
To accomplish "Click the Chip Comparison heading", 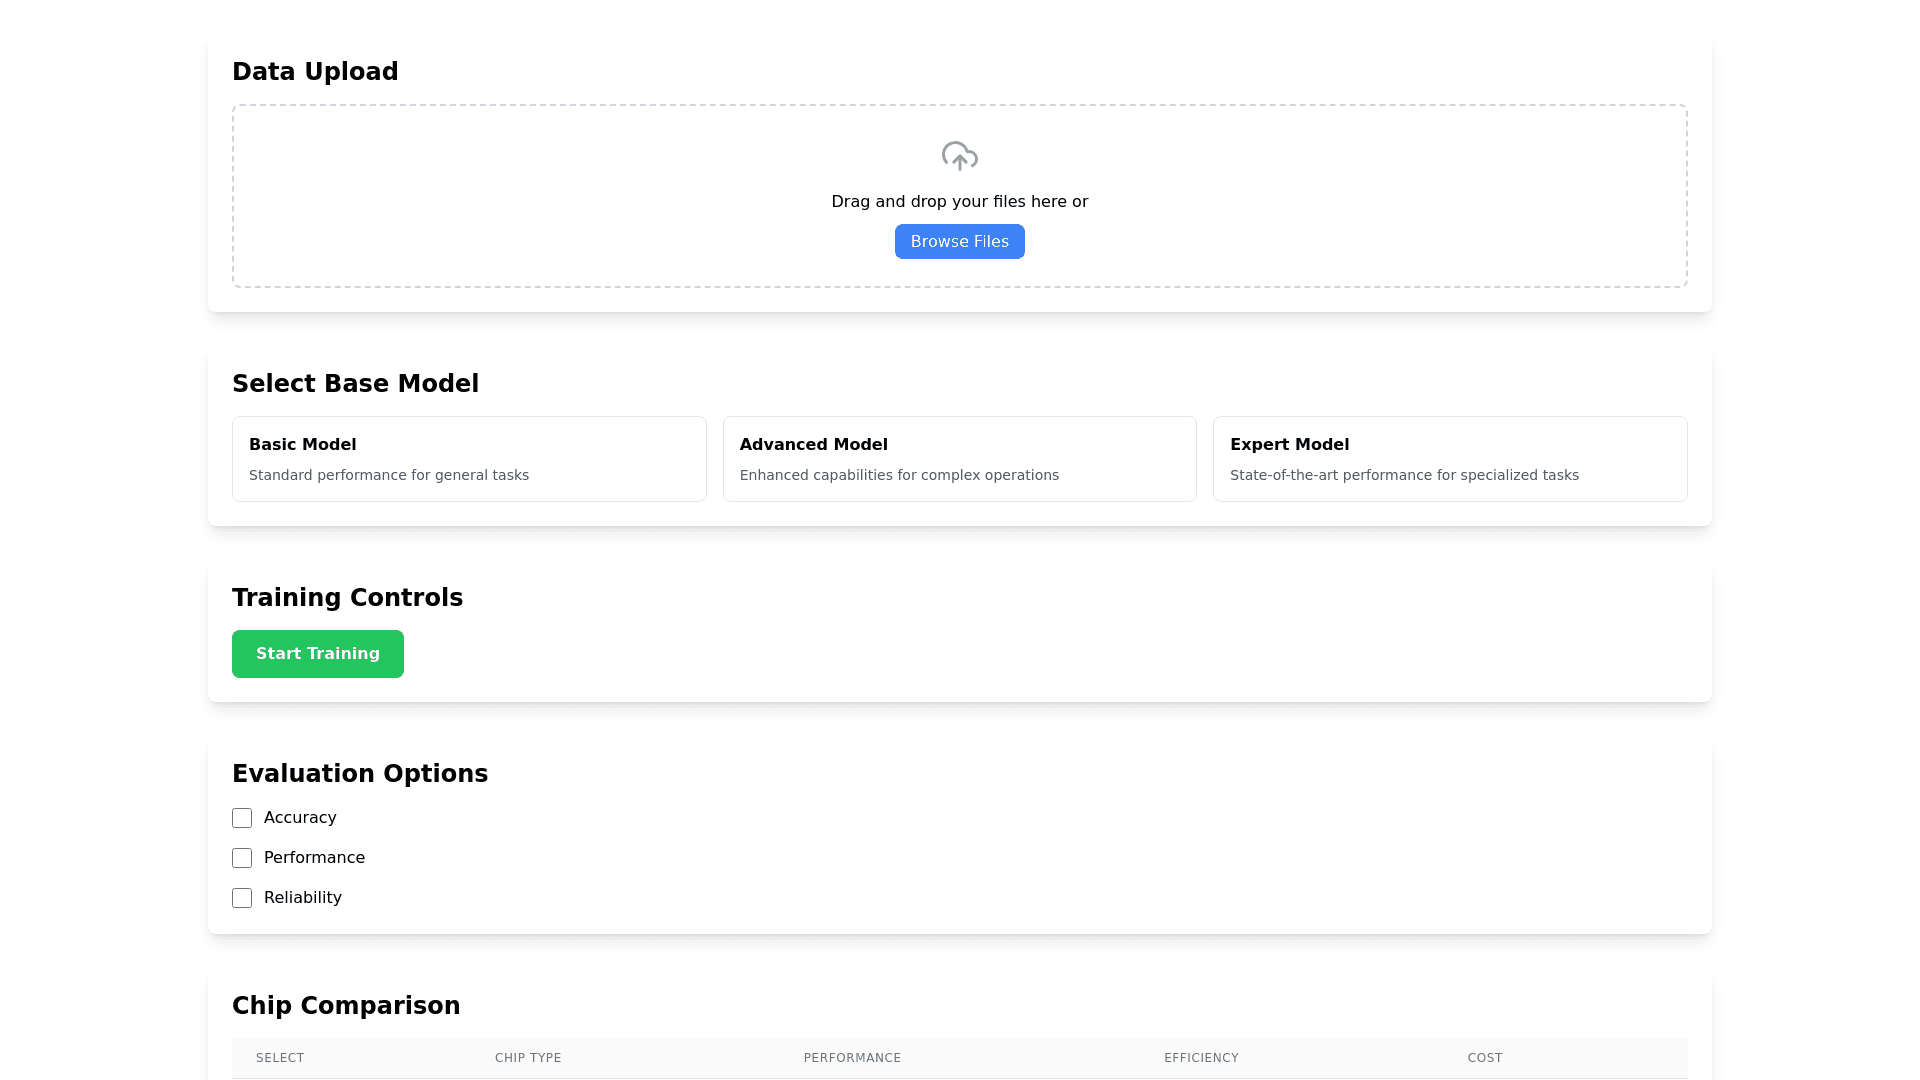I will (346, 1005).
